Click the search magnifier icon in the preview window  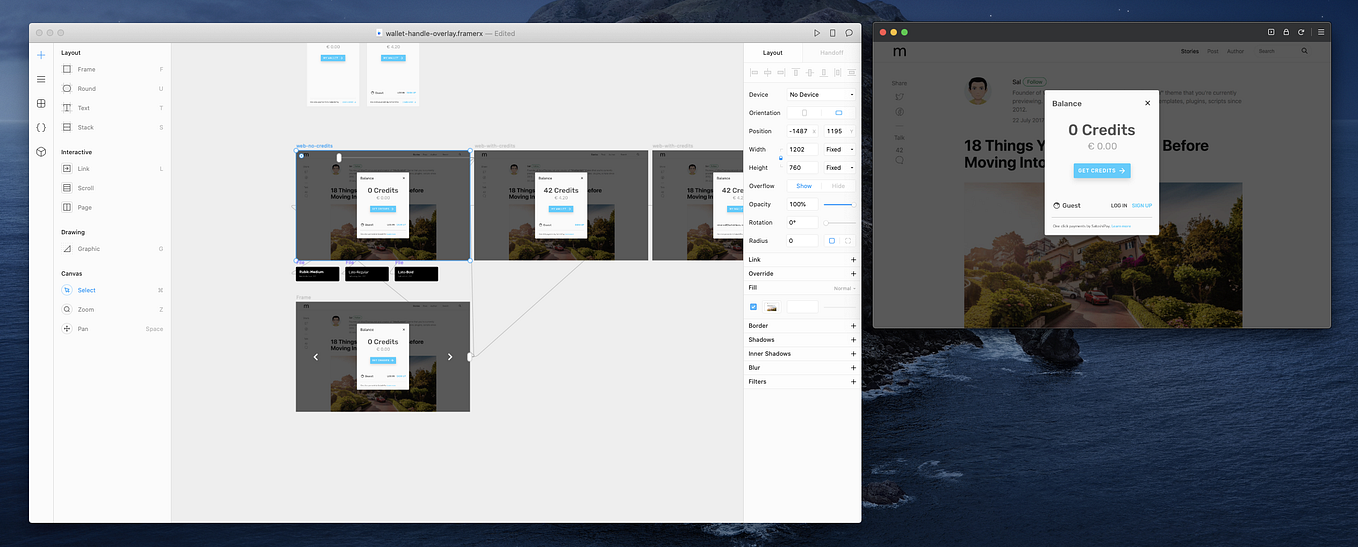(x=1305, y=51)
